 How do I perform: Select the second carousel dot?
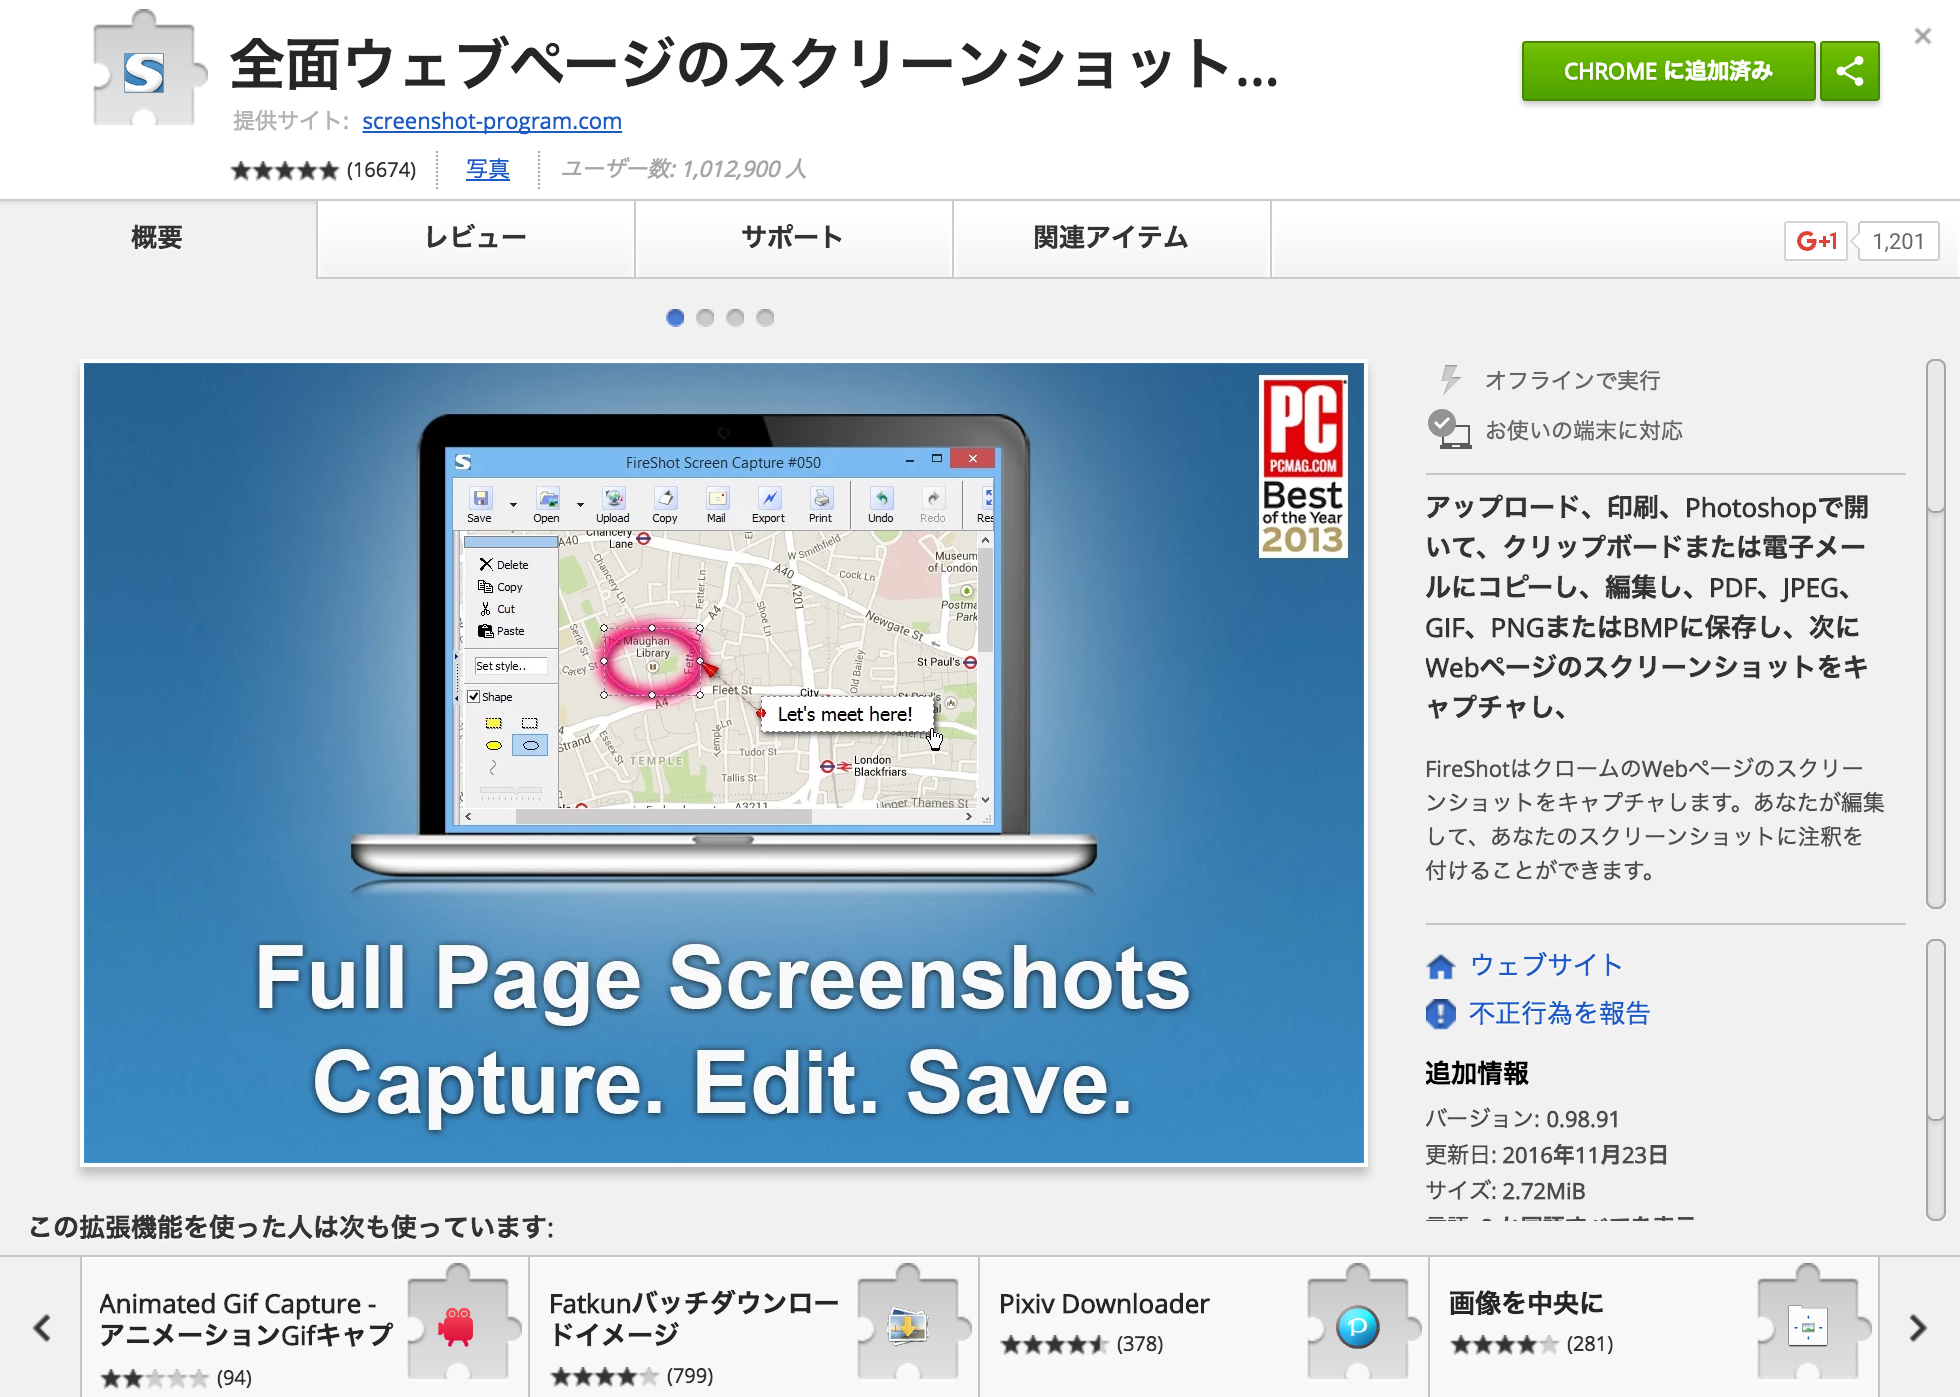click(x=705, y=317)
